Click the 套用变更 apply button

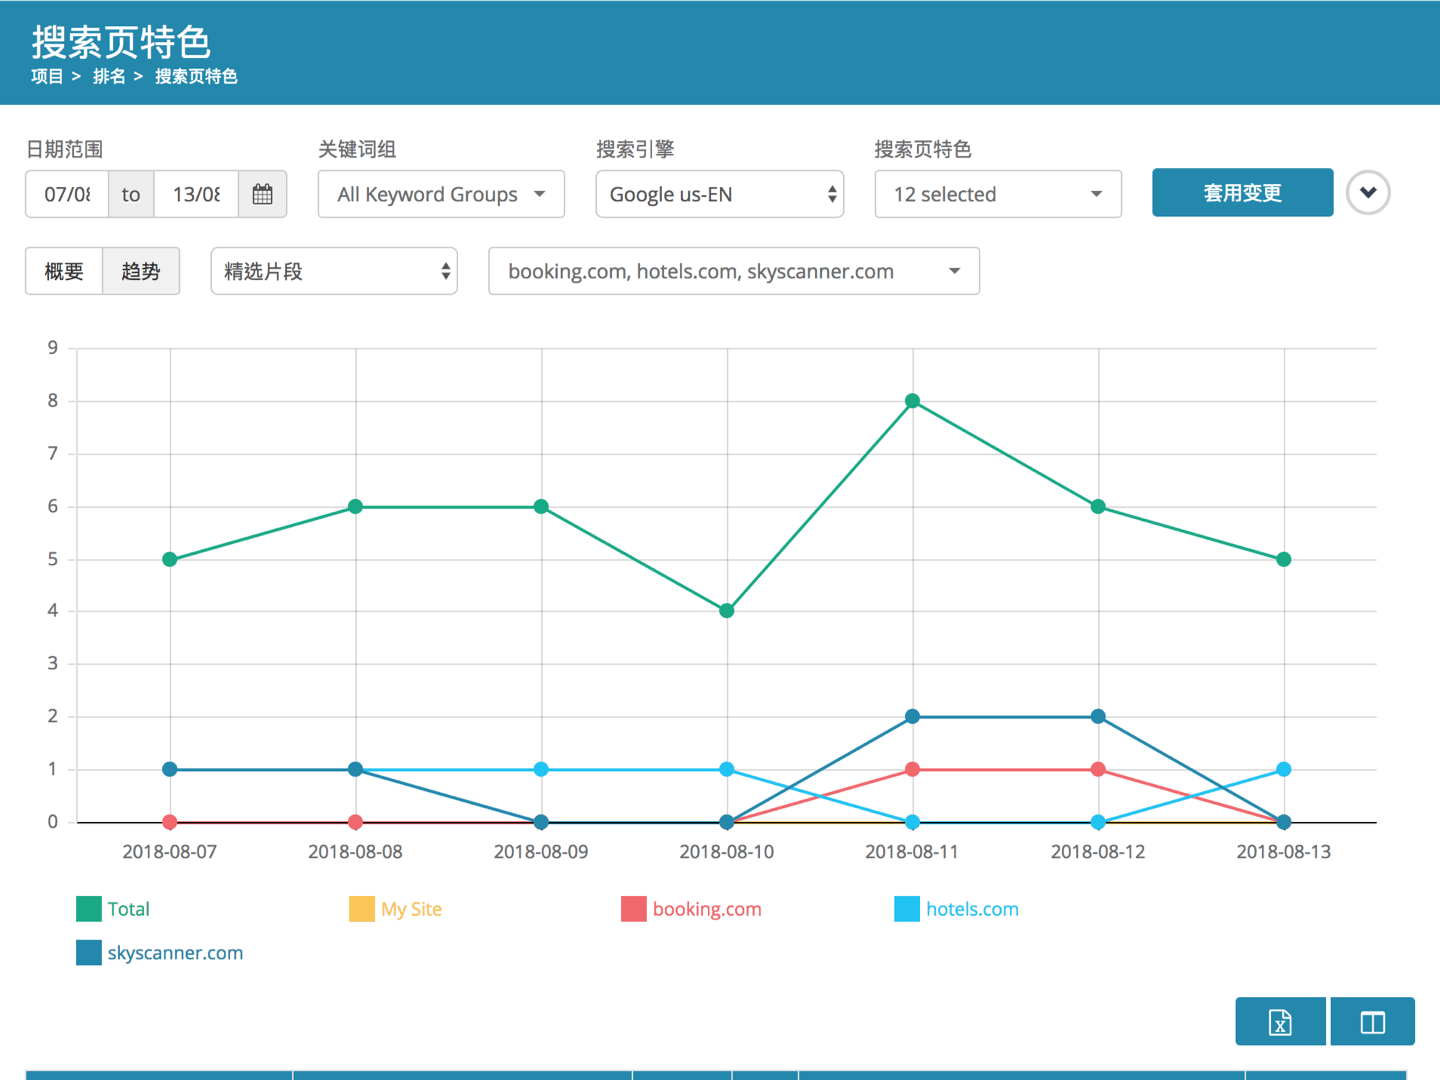1242,193
